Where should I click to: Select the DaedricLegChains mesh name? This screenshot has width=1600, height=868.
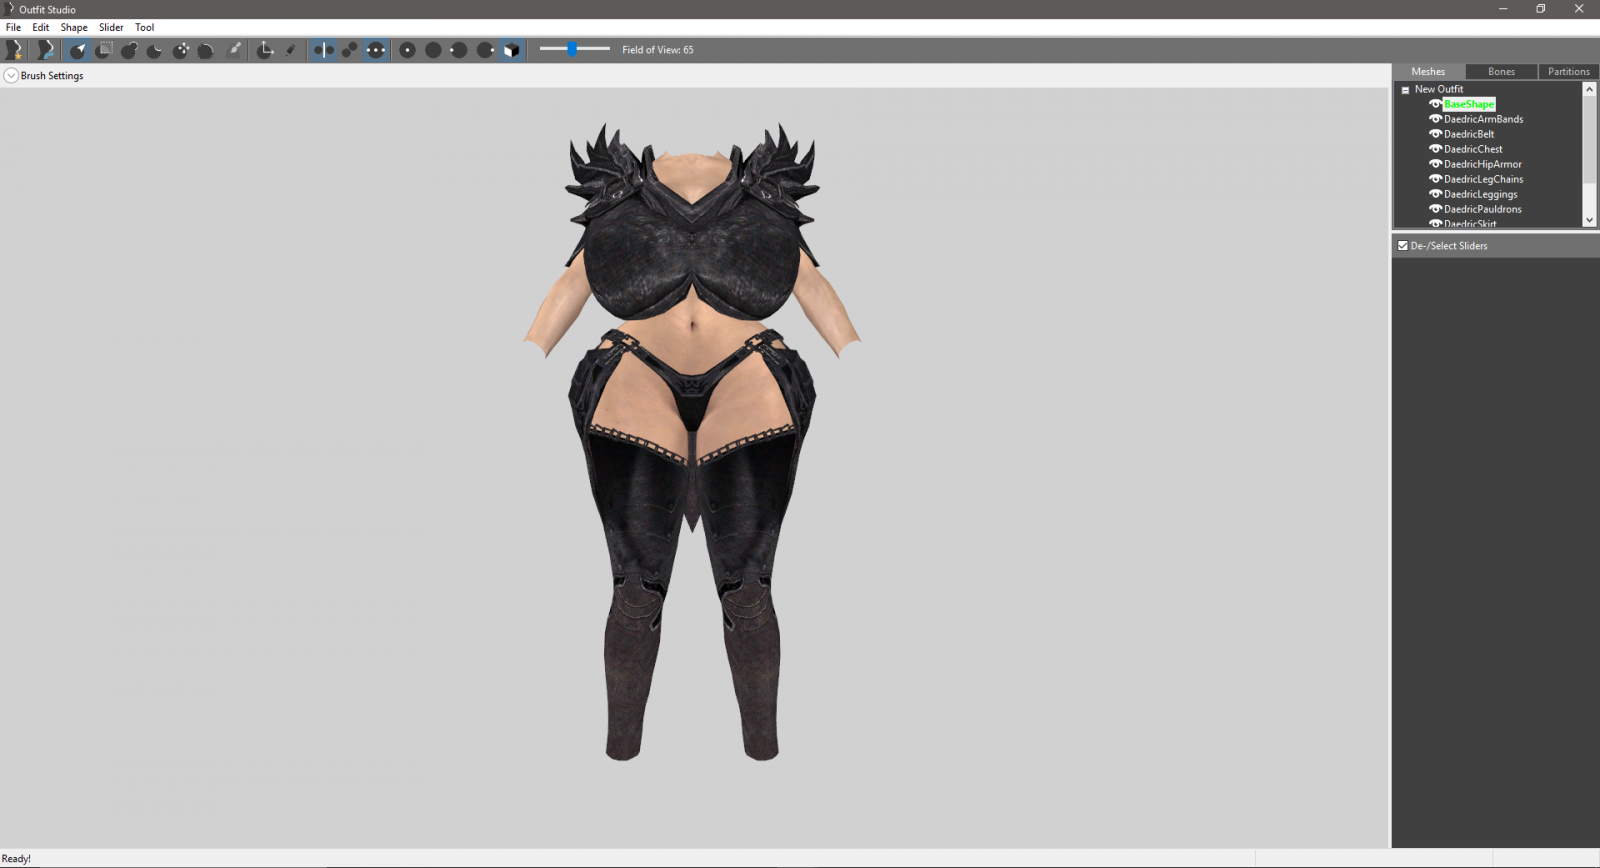pyautogui.click(x=1484, y=179)
